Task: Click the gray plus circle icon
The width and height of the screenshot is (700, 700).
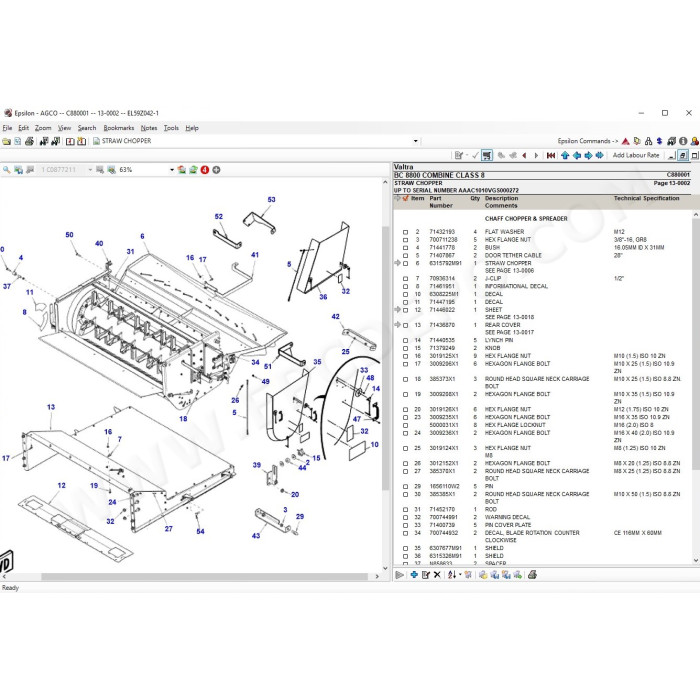Action: click(217, 170)
